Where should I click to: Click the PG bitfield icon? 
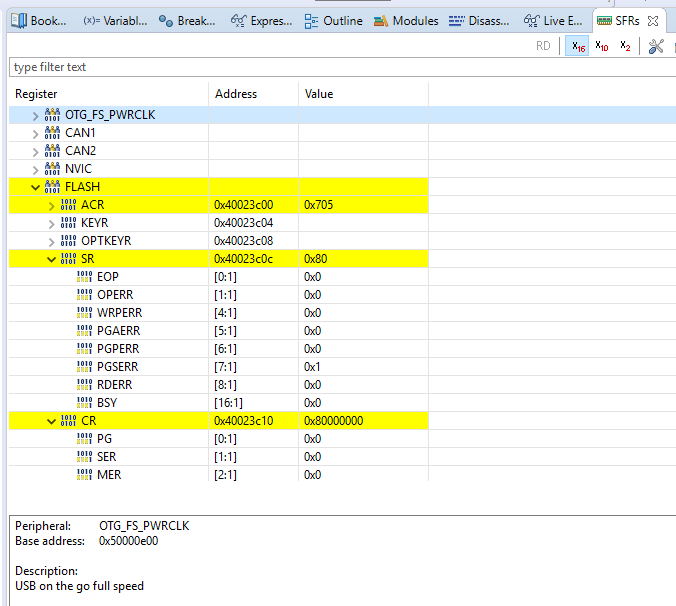pos(84,439)
